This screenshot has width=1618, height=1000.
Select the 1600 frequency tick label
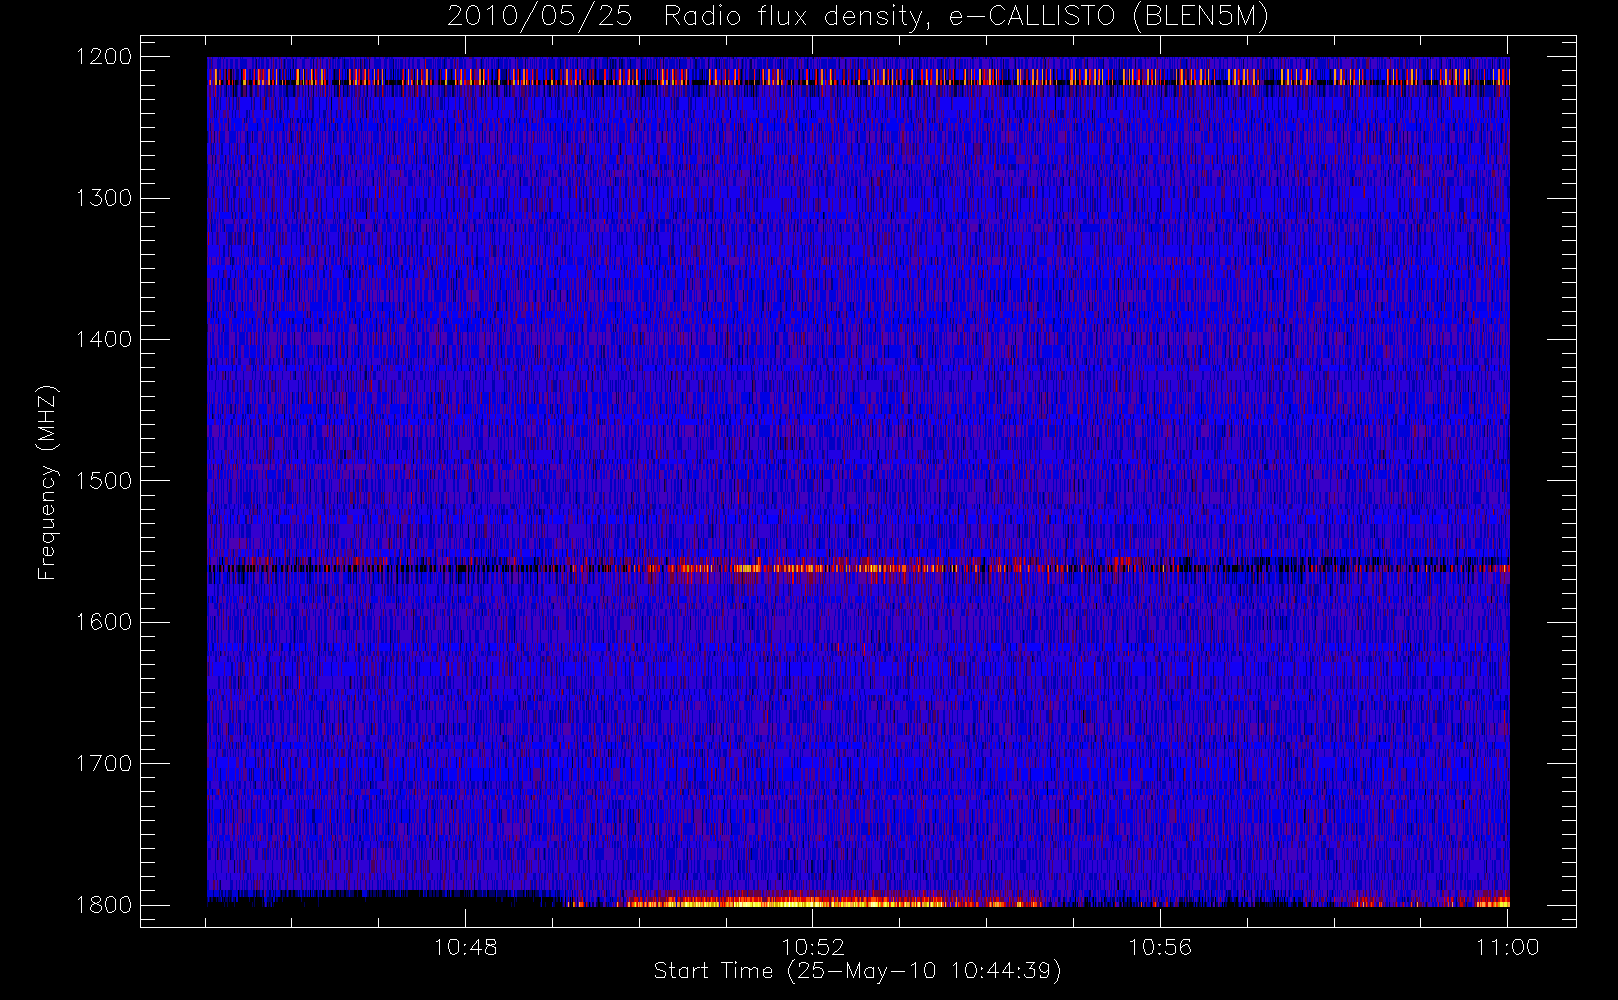pos(104,622)
